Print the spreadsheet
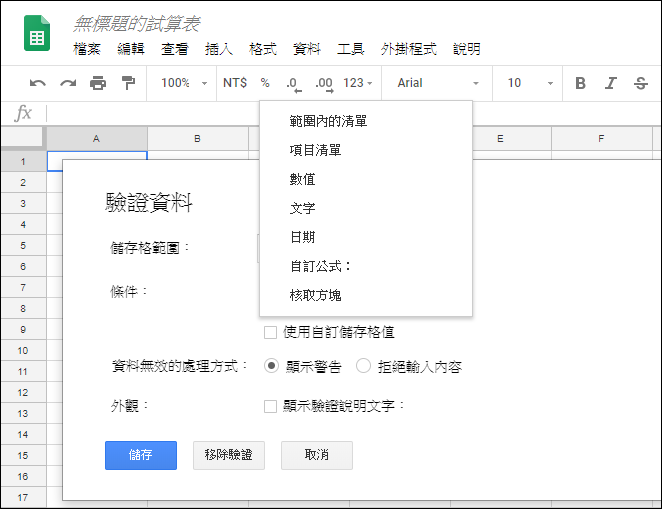 pos(98,83)
